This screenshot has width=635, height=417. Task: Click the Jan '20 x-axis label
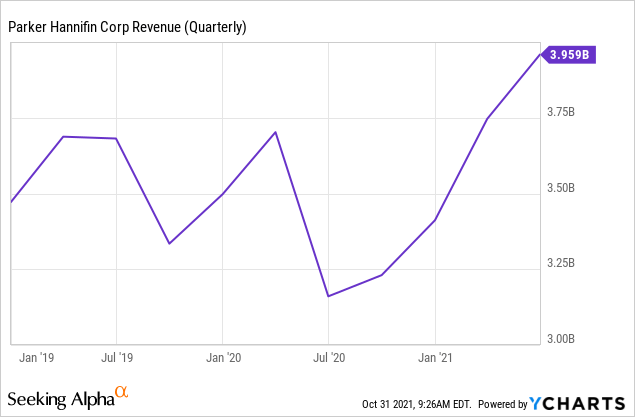(224, 357)
